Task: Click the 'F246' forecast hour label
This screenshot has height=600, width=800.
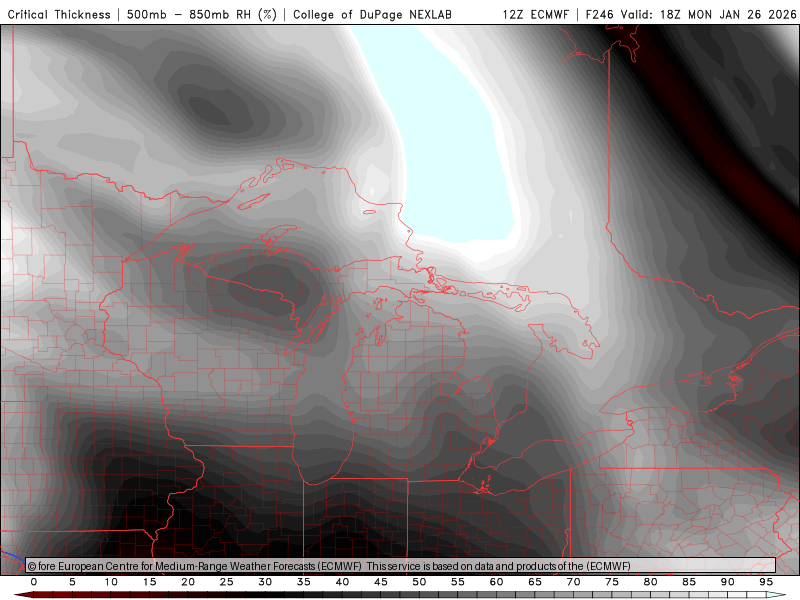Action: pyautogui.click(x=600, y=14)
